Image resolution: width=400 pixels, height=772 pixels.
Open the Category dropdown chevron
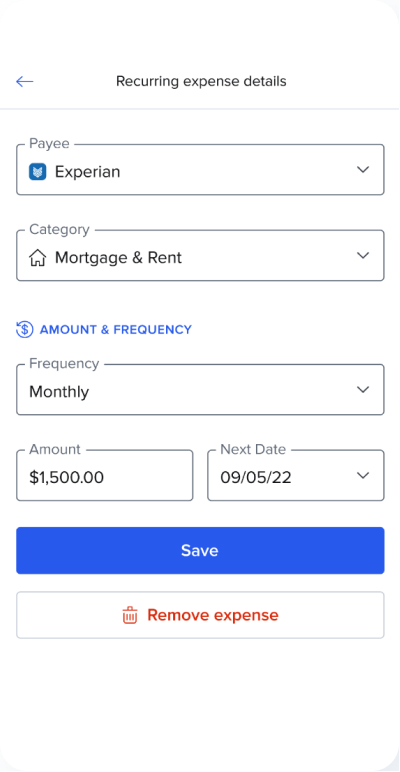[x=363, y=256]
